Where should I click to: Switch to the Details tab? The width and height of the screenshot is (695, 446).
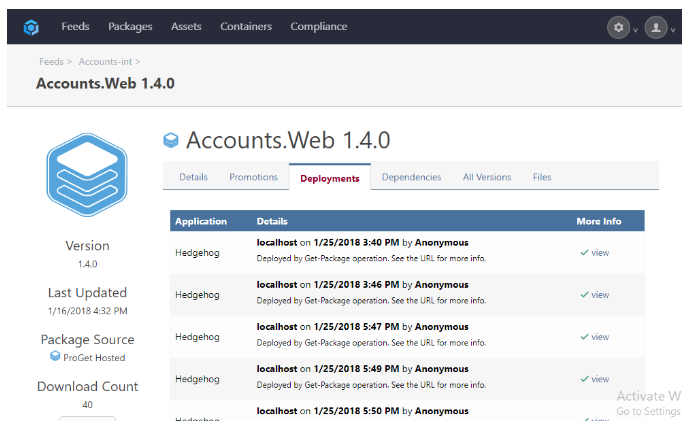point(193,177)
